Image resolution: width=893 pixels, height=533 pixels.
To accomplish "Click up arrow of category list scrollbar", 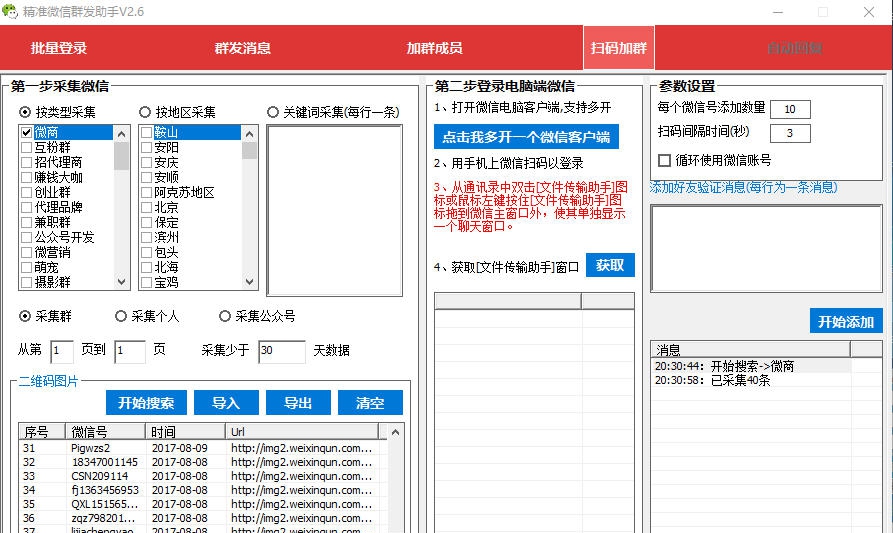I will point(121,134).
